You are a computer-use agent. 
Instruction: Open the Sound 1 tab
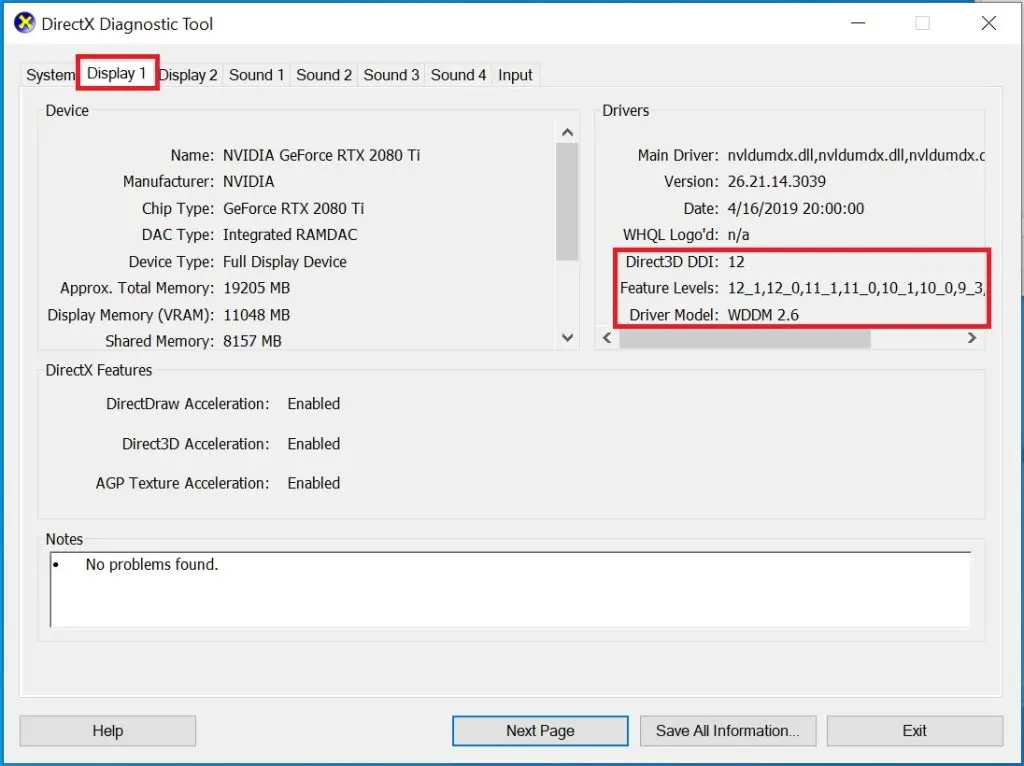coord(256,75)
